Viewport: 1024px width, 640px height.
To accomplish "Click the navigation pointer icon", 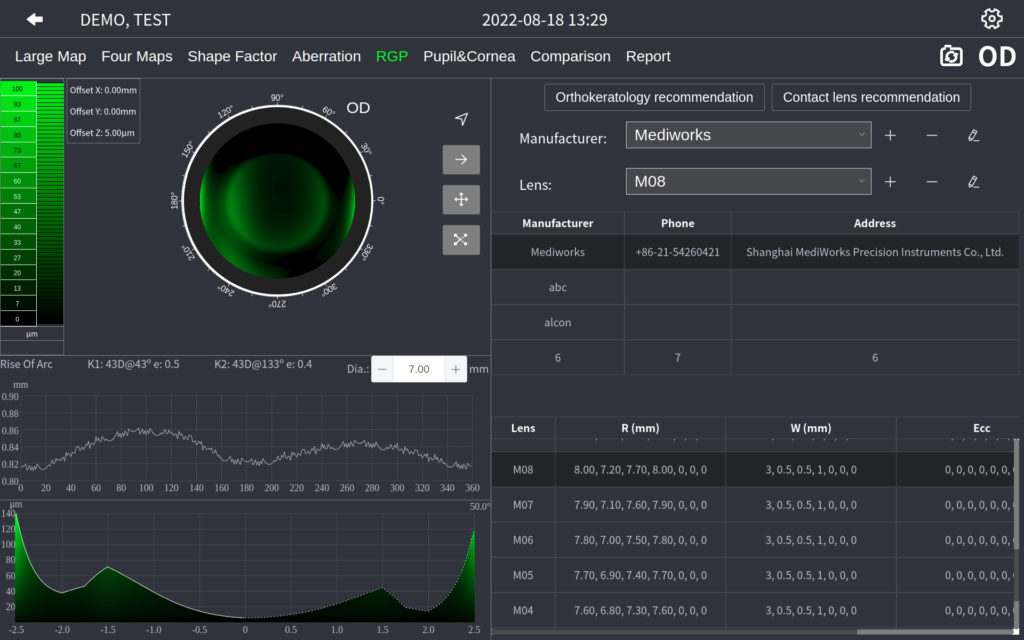I will 461,120.
